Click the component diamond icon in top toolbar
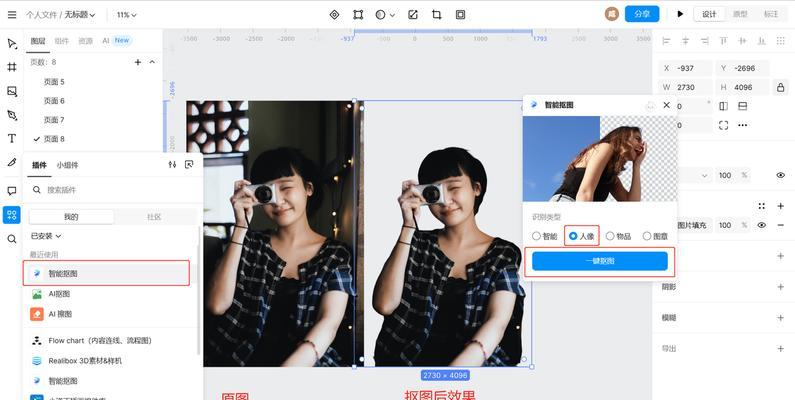 click(334, 15)
